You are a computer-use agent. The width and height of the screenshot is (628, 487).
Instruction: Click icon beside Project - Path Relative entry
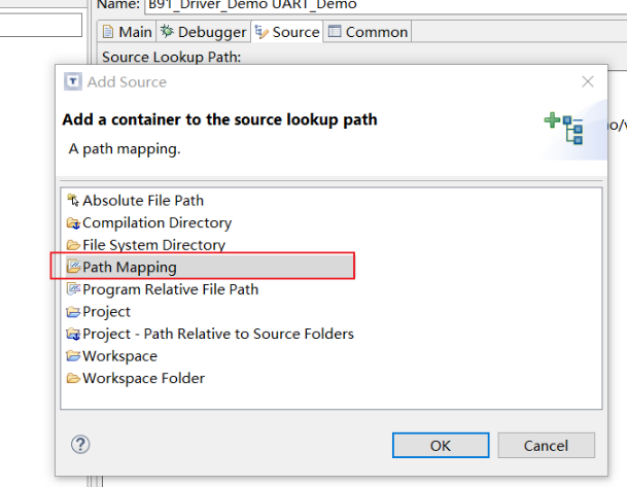(73, 334)
